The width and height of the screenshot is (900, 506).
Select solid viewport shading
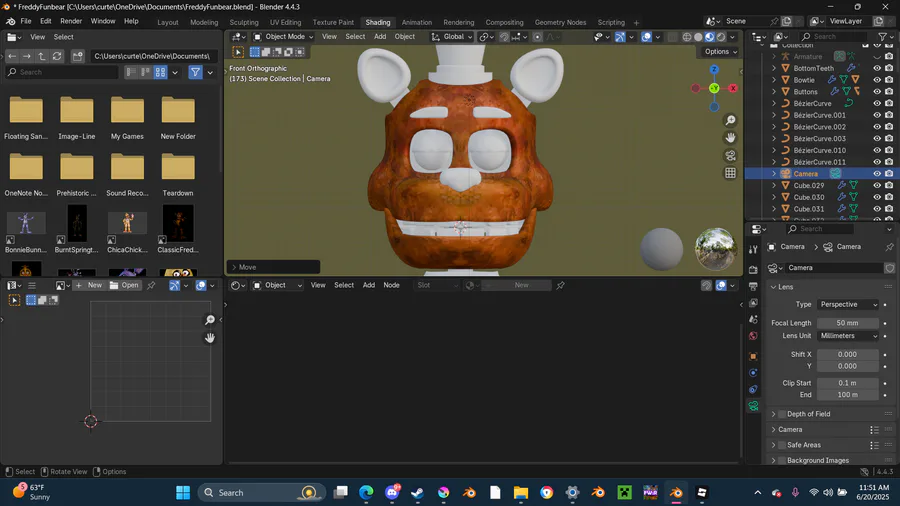pyautogui.click(x=698, y=37)
